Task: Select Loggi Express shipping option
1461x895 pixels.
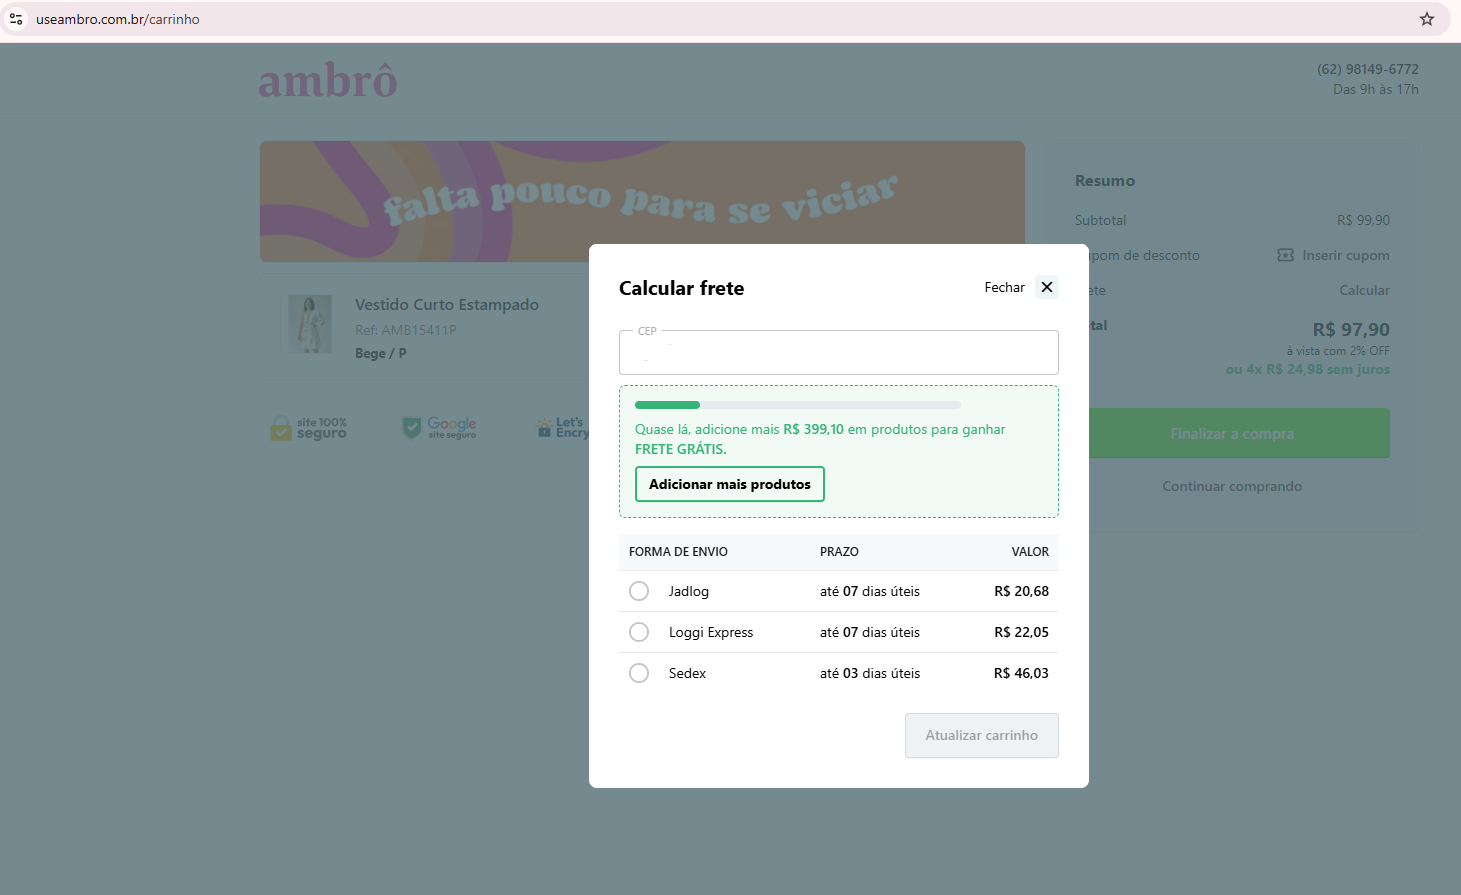Action: 639,632
